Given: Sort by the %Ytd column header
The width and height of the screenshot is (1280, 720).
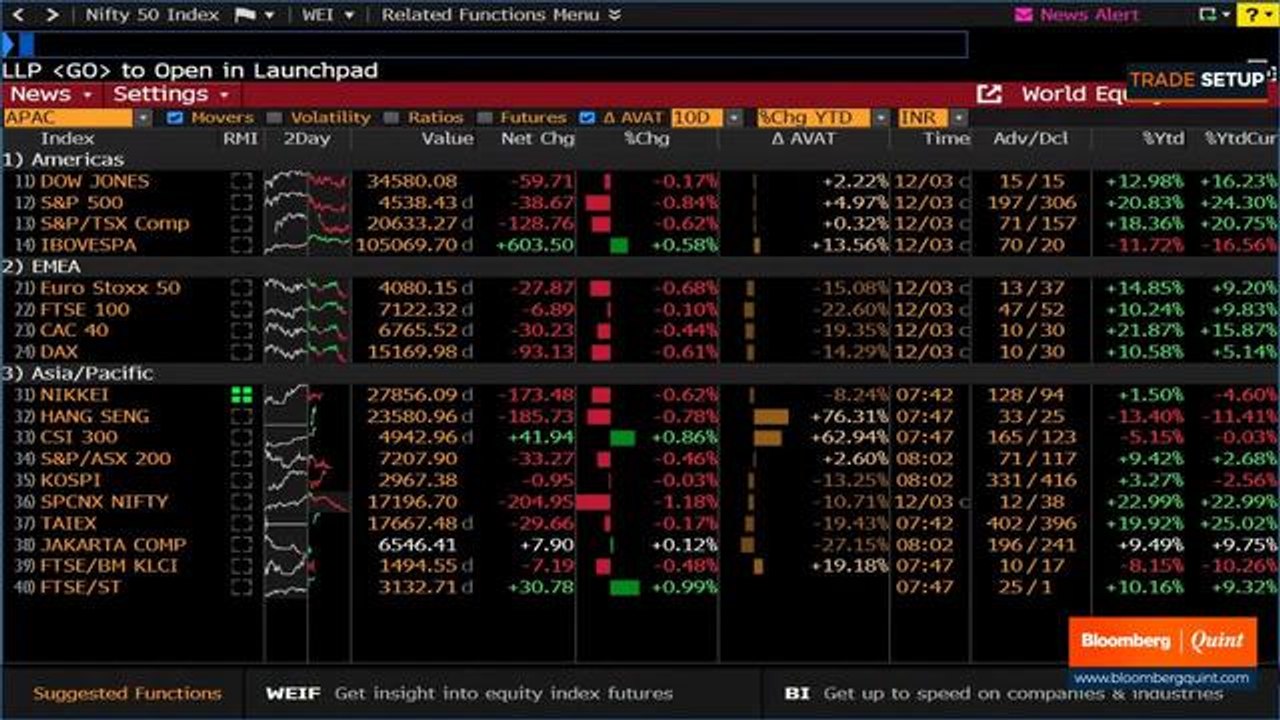Looking at the screenshot, I should tap(1163, 139).
